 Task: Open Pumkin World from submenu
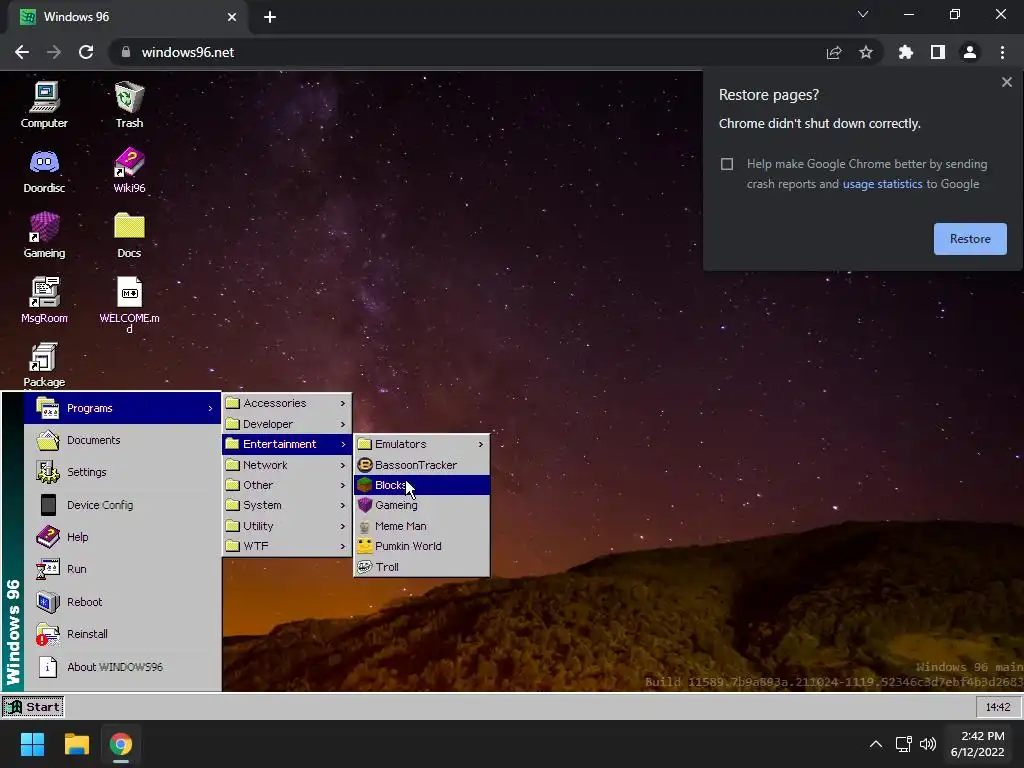[422, 547]
